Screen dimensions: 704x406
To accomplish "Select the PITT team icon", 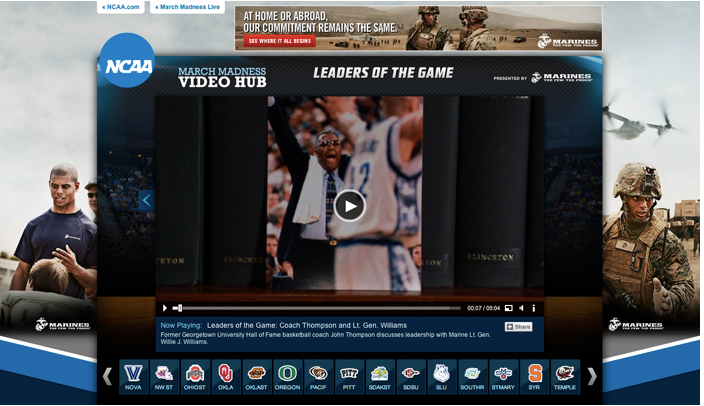I will [349, 377].
